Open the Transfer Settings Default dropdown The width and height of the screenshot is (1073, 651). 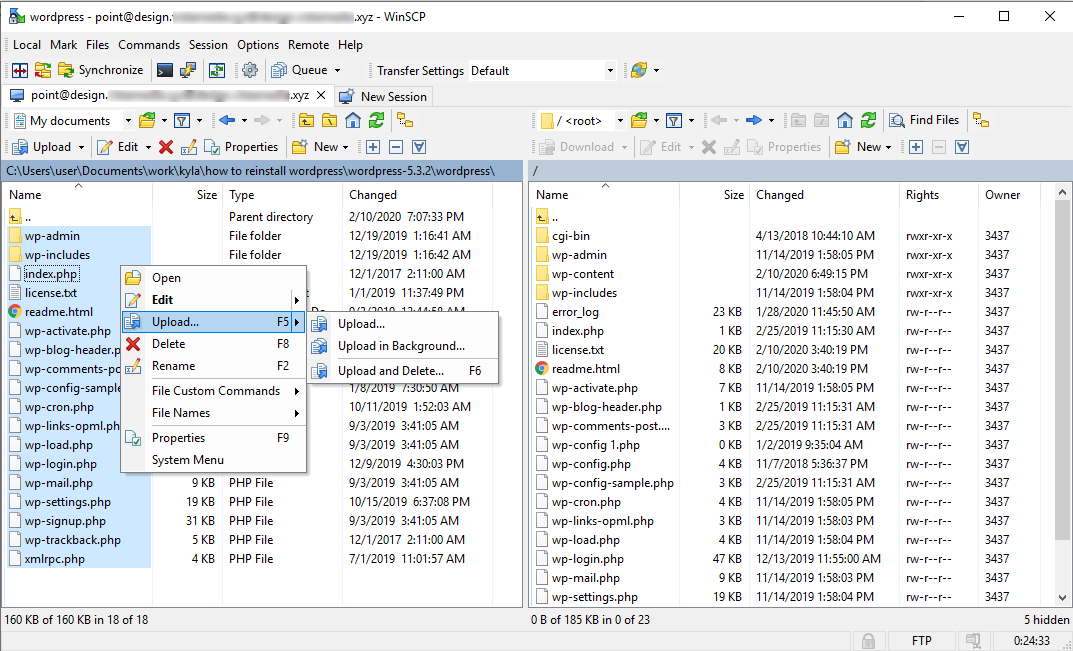610,71
